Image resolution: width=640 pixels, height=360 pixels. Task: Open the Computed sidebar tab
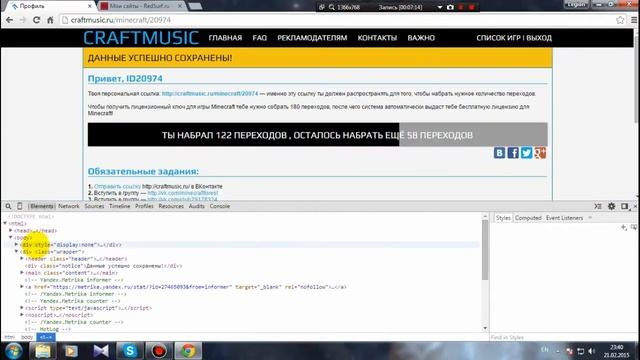click(x=528, y=218)
